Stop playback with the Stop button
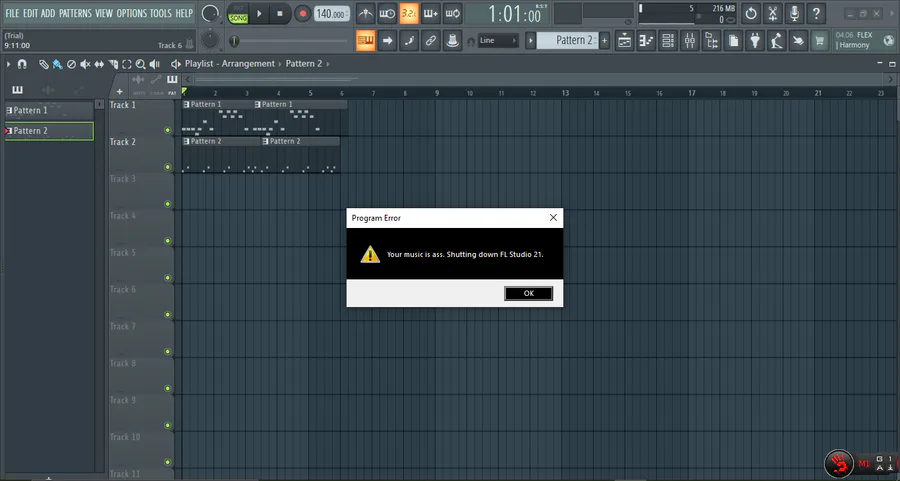Screen dimensions: 900x481 click(x=280, y=13)
